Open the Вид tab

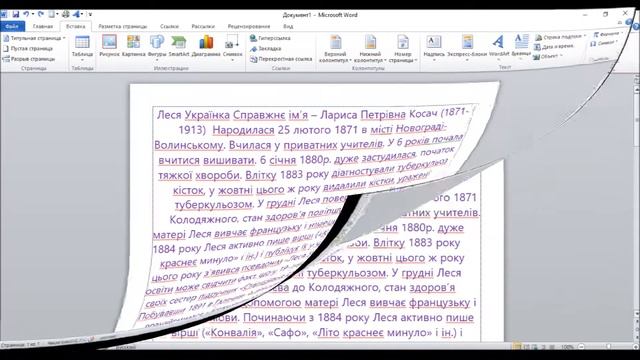pos(288,26)
